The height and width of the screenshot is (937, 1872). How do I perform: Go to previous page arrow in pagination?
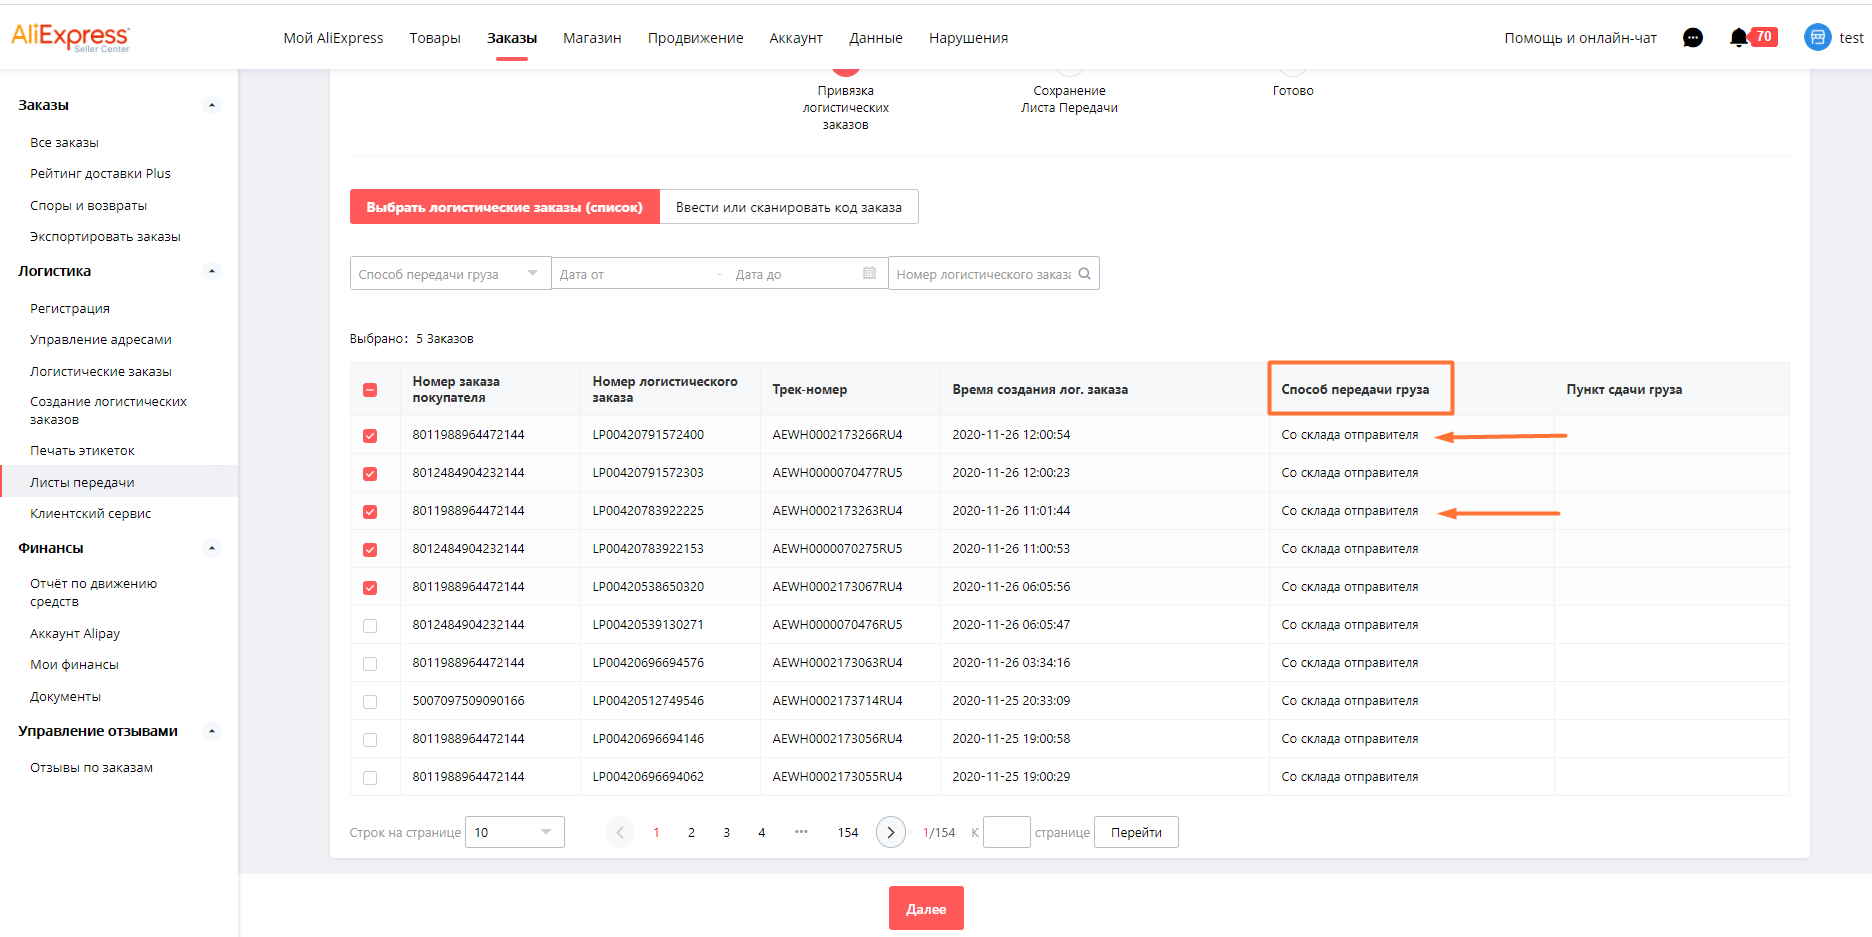620,832
